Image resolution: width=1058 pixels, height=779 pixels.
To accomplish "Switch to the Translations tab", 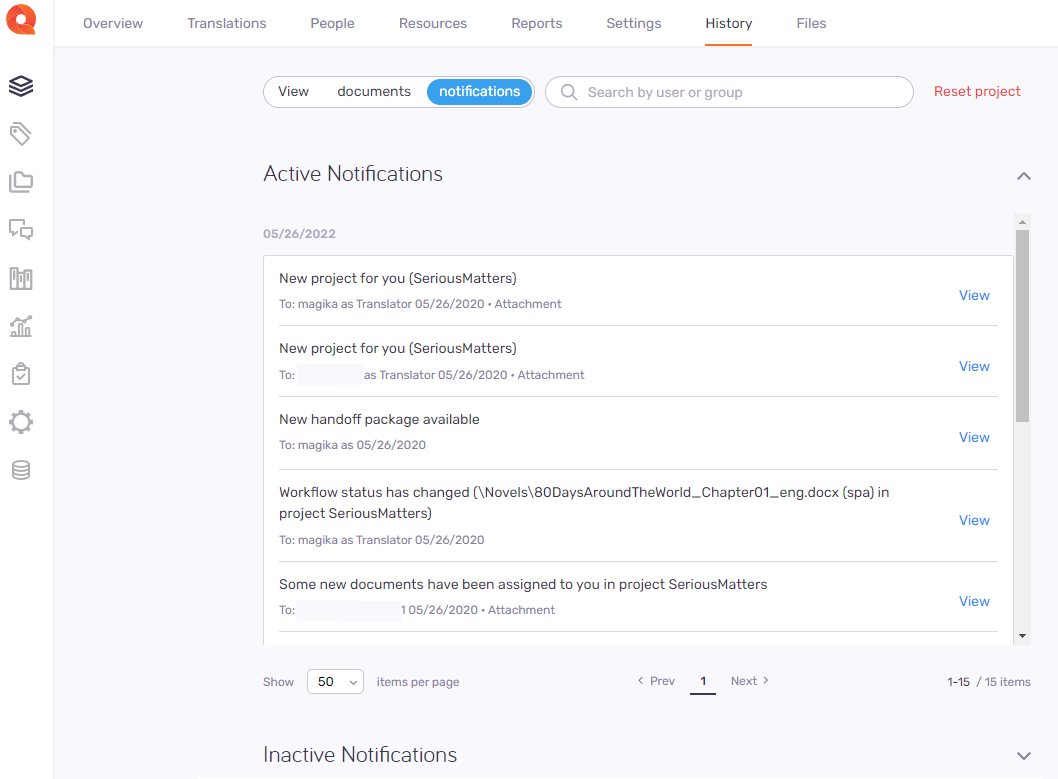I will click(x=227, y=23).
